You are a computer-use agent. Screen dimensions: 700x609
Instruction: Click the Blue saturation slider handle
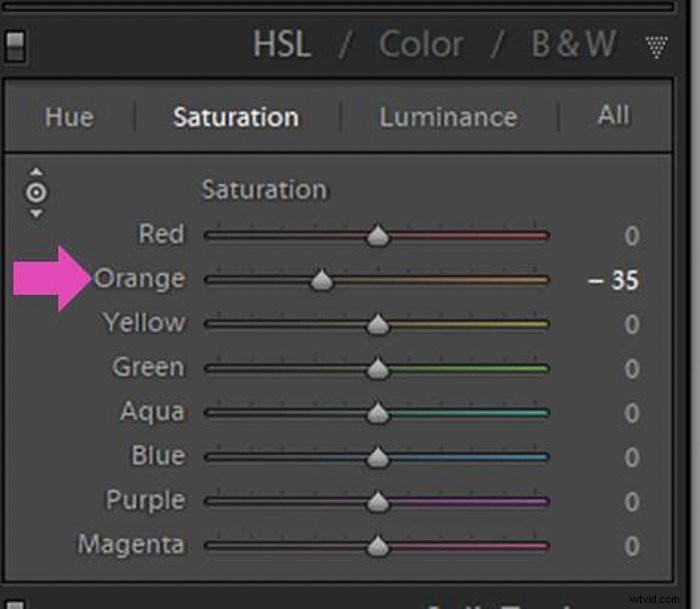[x=378, y=457]
